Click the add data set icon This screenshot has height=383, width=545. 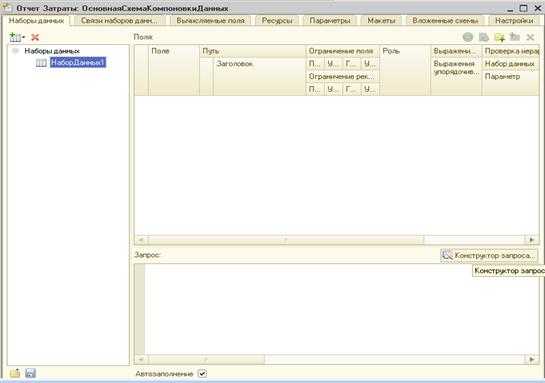tap(15, 37)
